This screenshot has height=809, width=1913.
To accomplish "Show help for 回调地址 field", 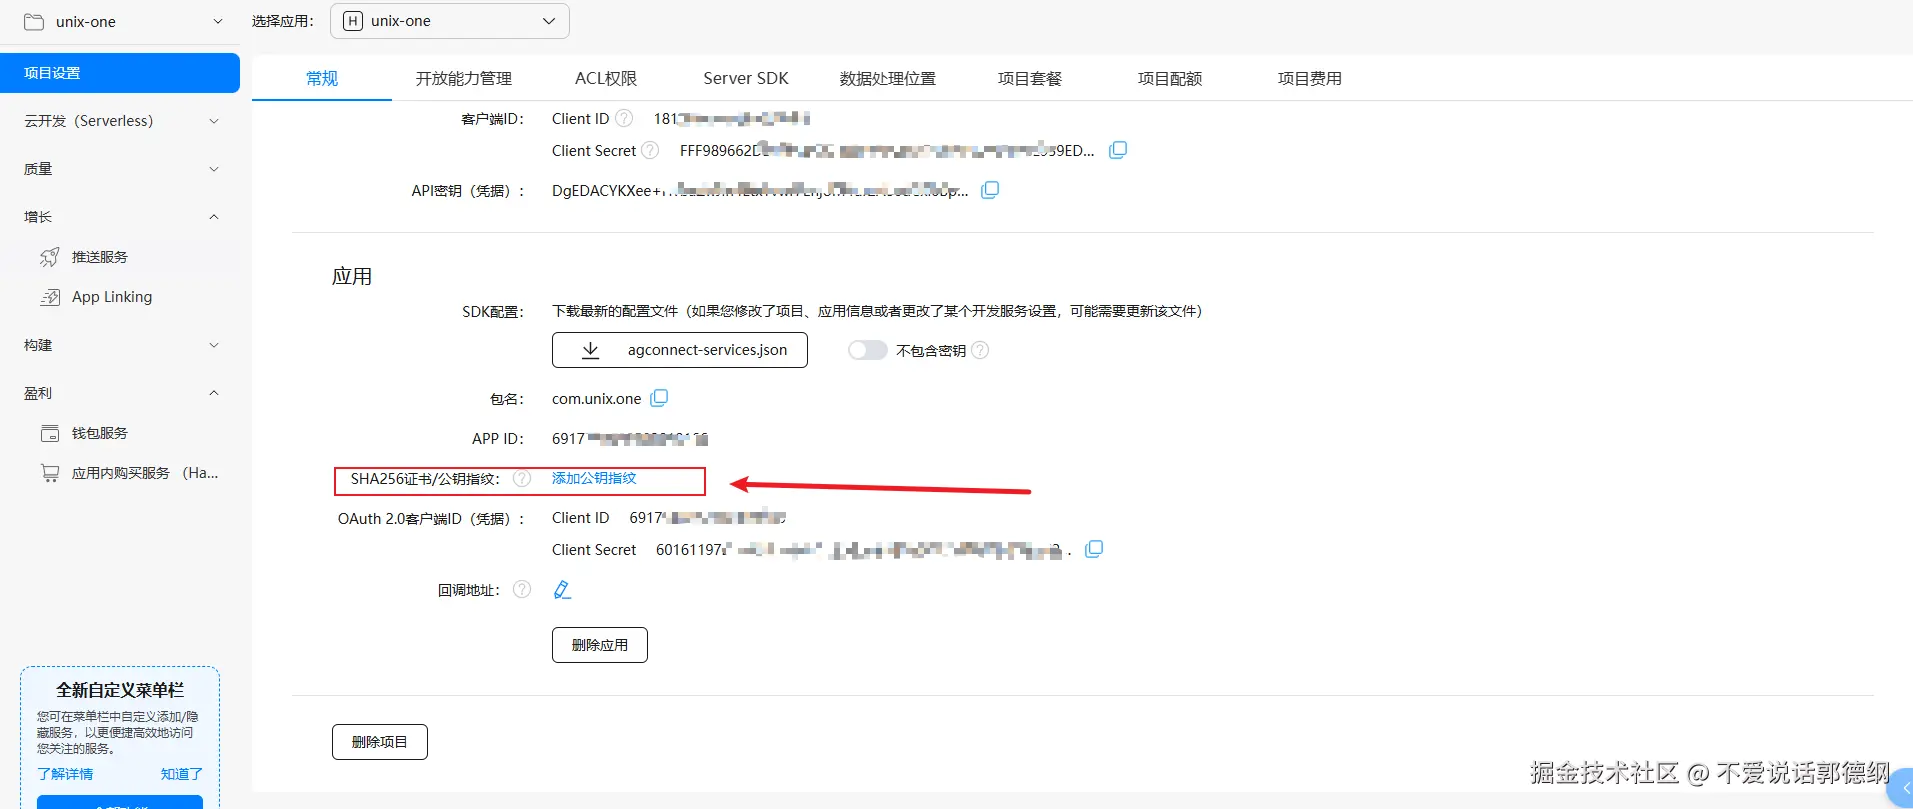I will pos(522,589).
